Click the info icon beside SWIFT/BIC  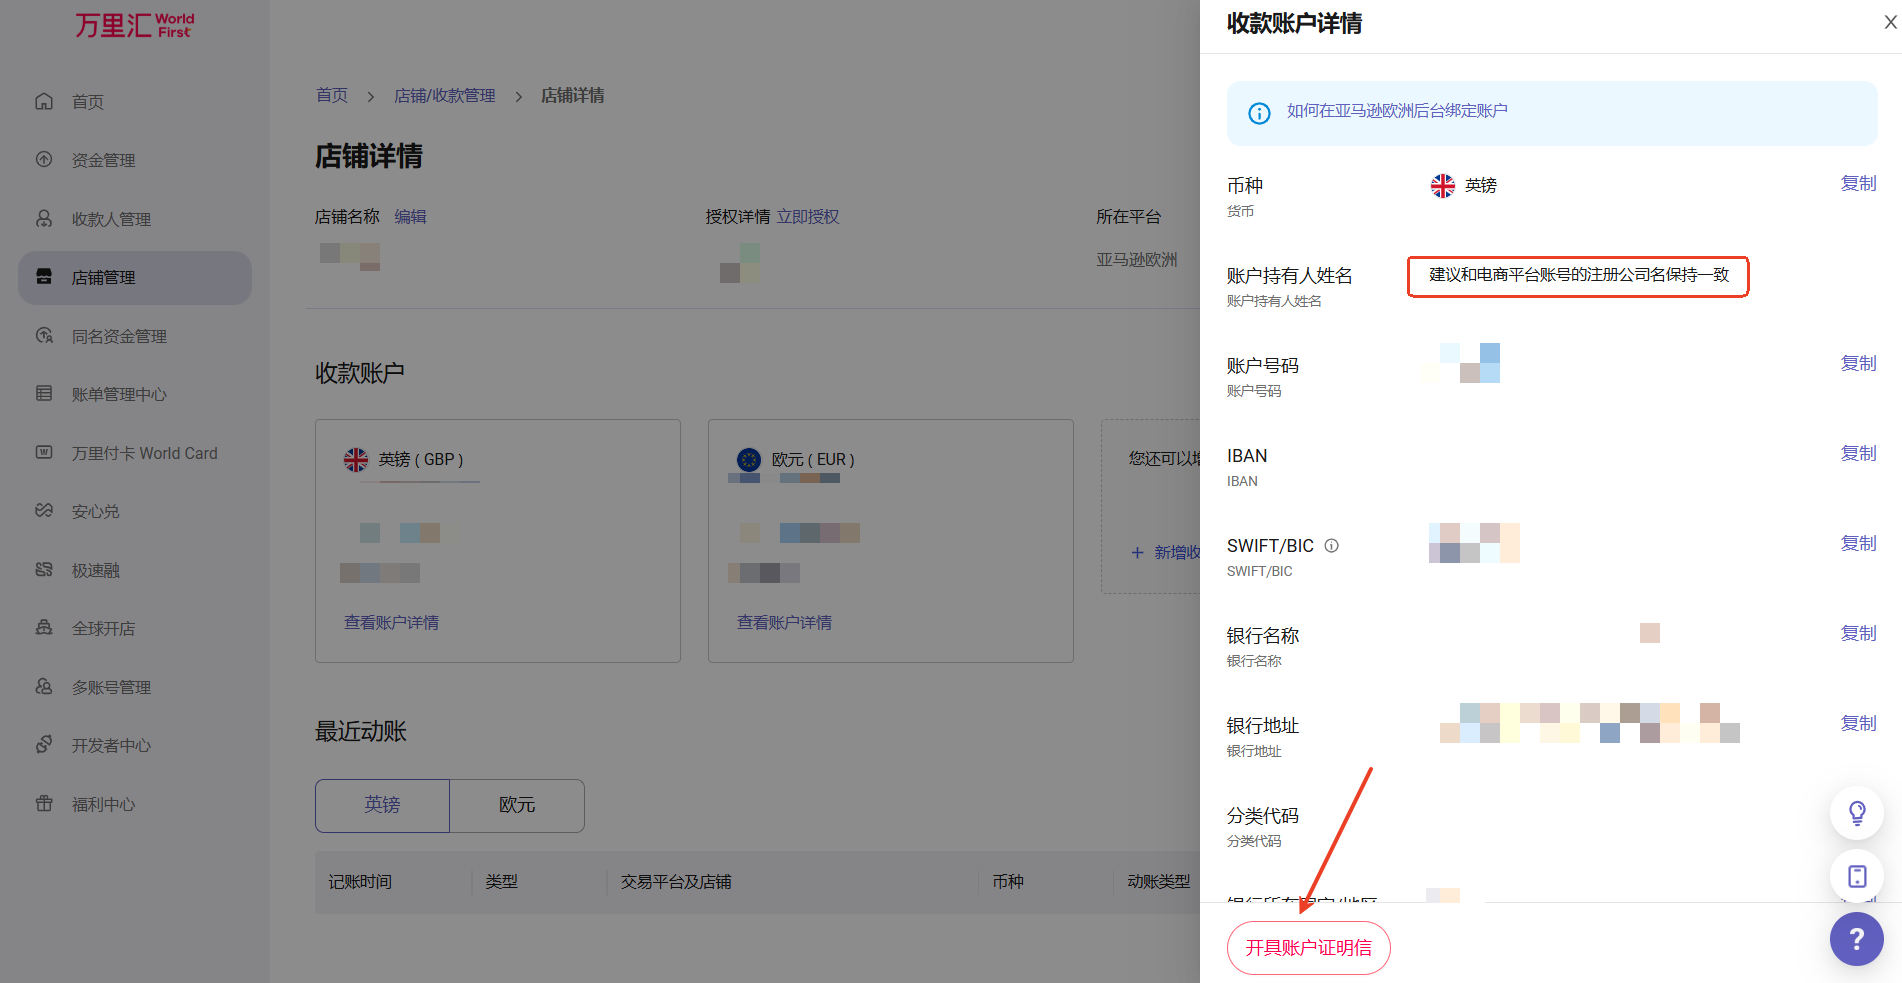click(1332, 546)
